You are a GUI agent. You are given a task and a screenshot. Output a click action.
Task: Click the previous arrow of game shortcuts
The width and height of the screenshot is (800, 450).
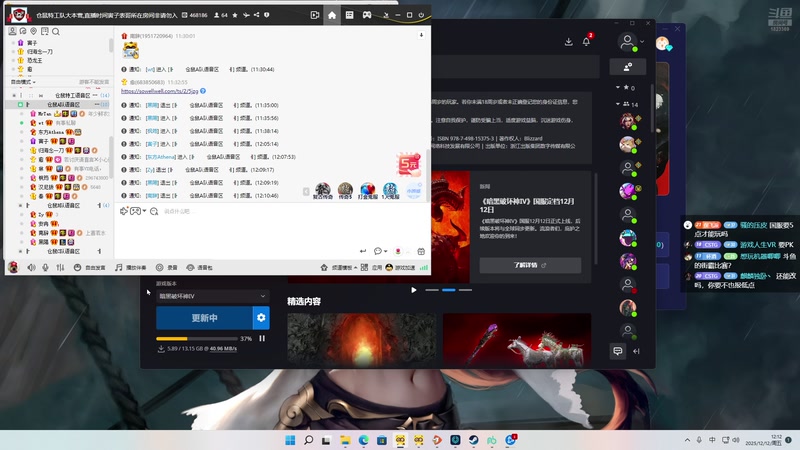pos(306,191)
